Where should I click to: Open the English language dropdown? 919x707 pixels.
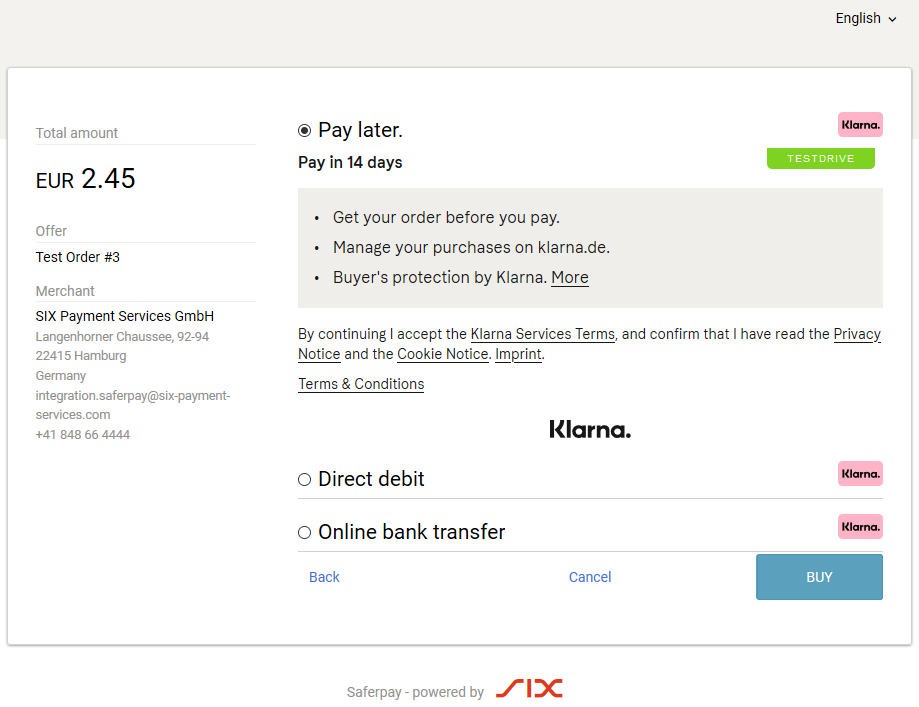pos(866,19)
